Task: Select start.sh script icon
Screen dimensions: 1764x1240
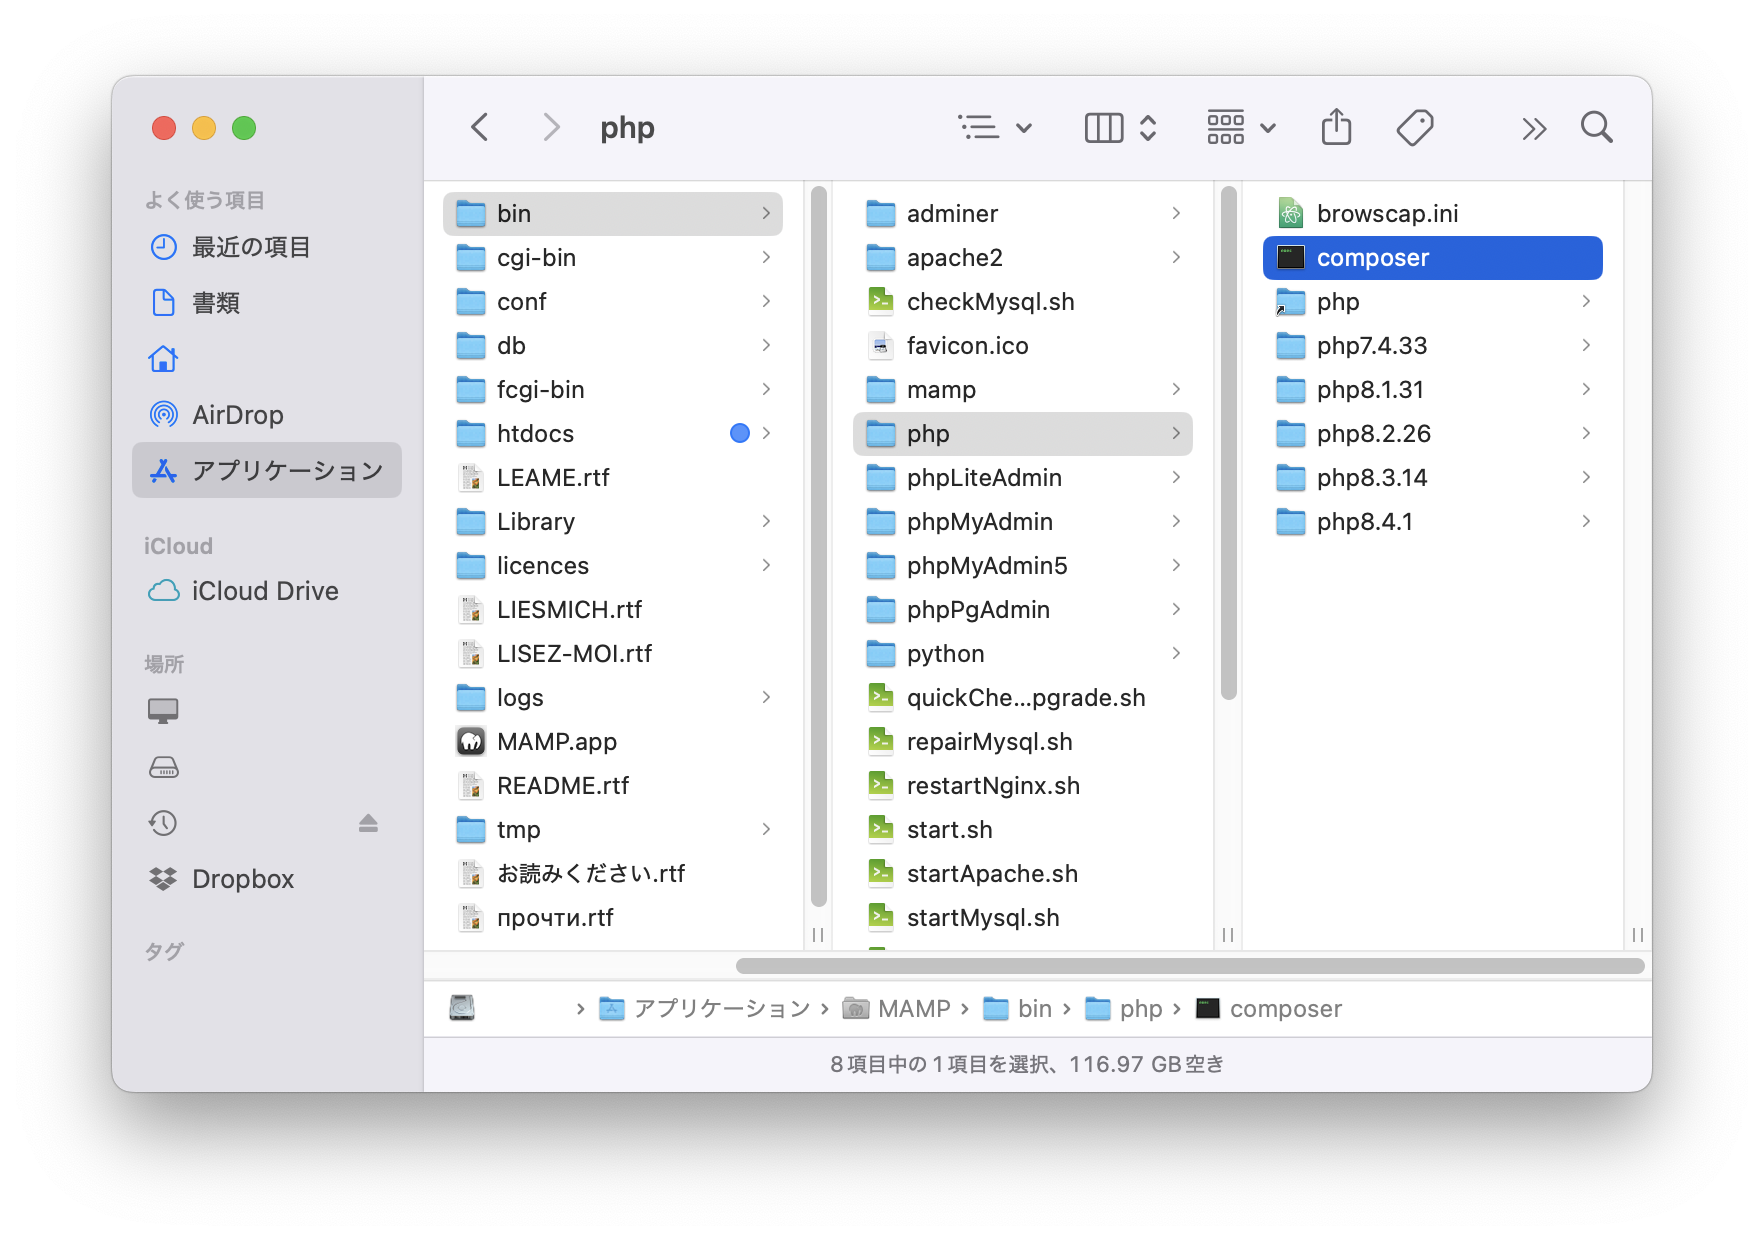Action: point(881,829)
